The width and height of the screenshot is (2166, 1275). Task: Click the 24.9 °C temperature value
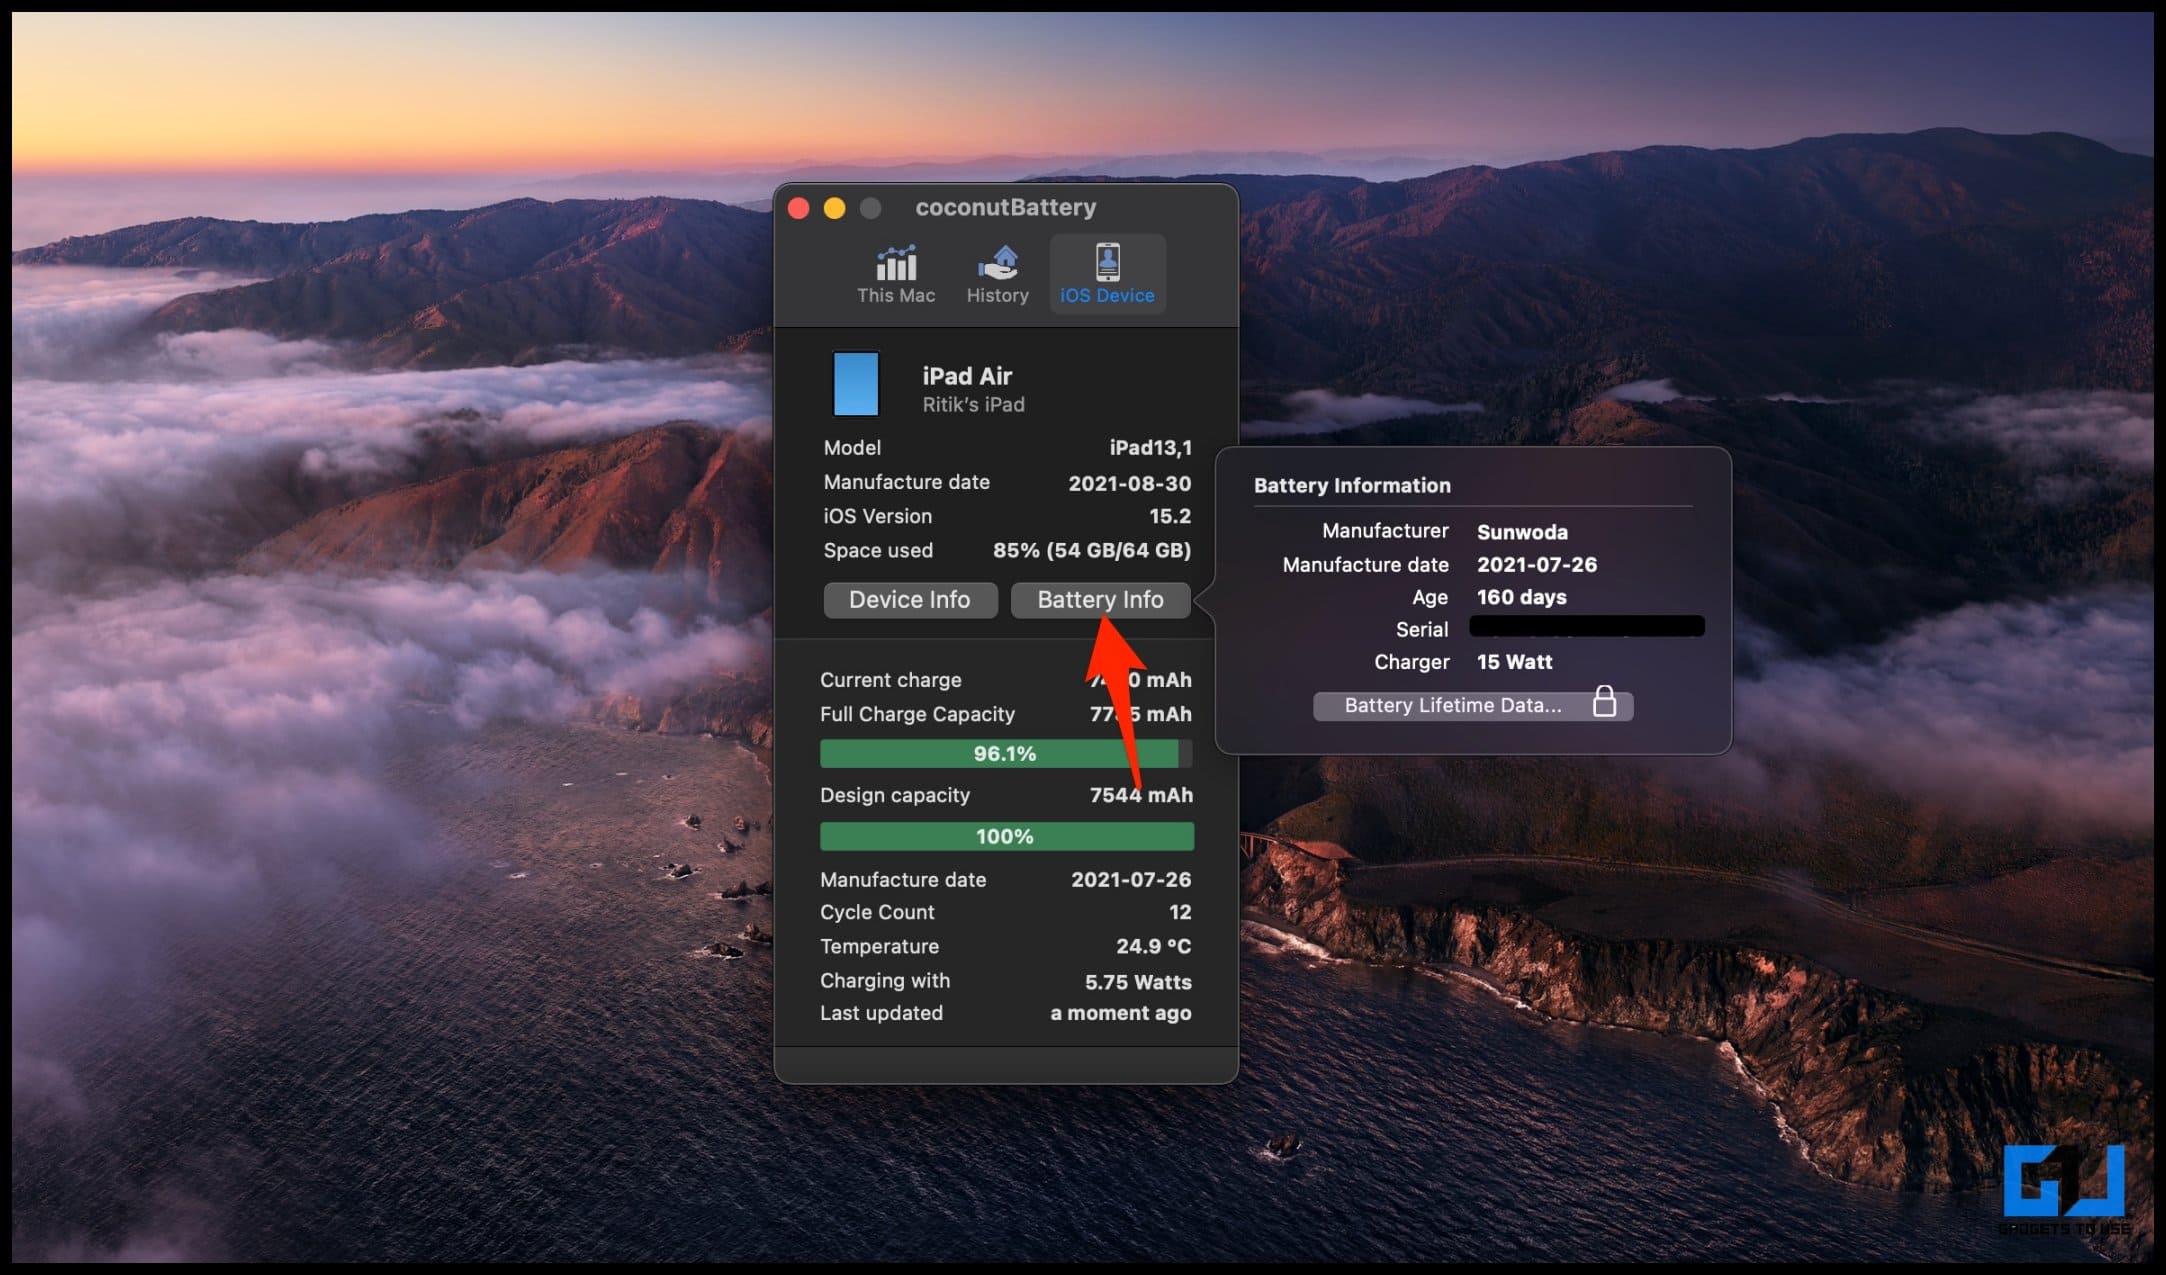(x=1153, y=946)
